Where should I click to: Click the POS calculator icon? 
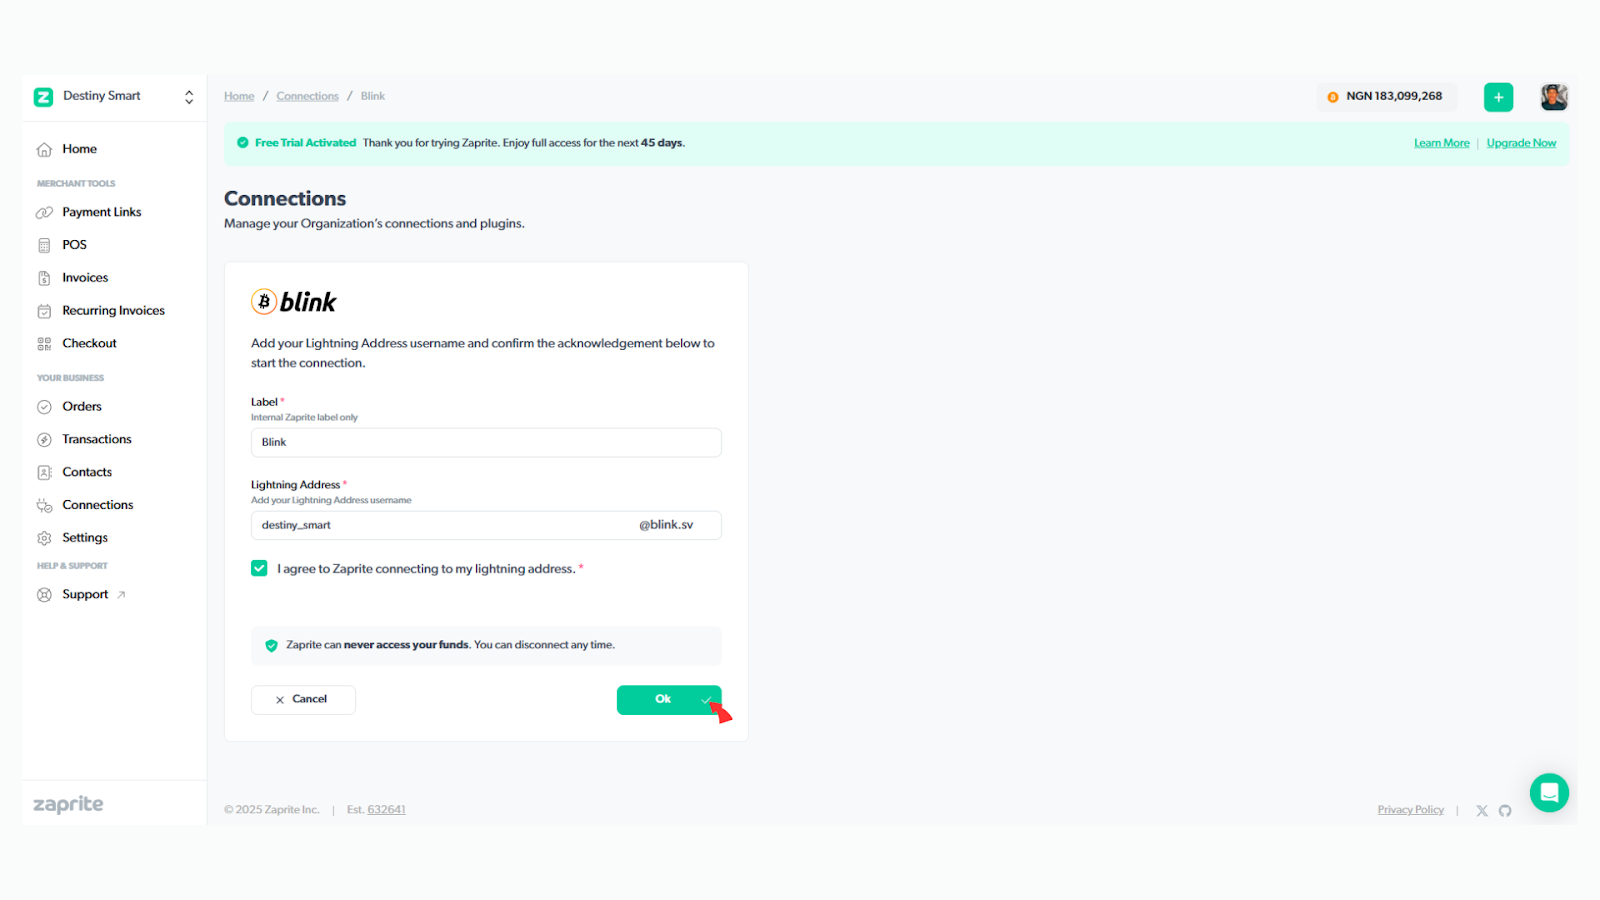pyautogui.click(x=44, y=246)
